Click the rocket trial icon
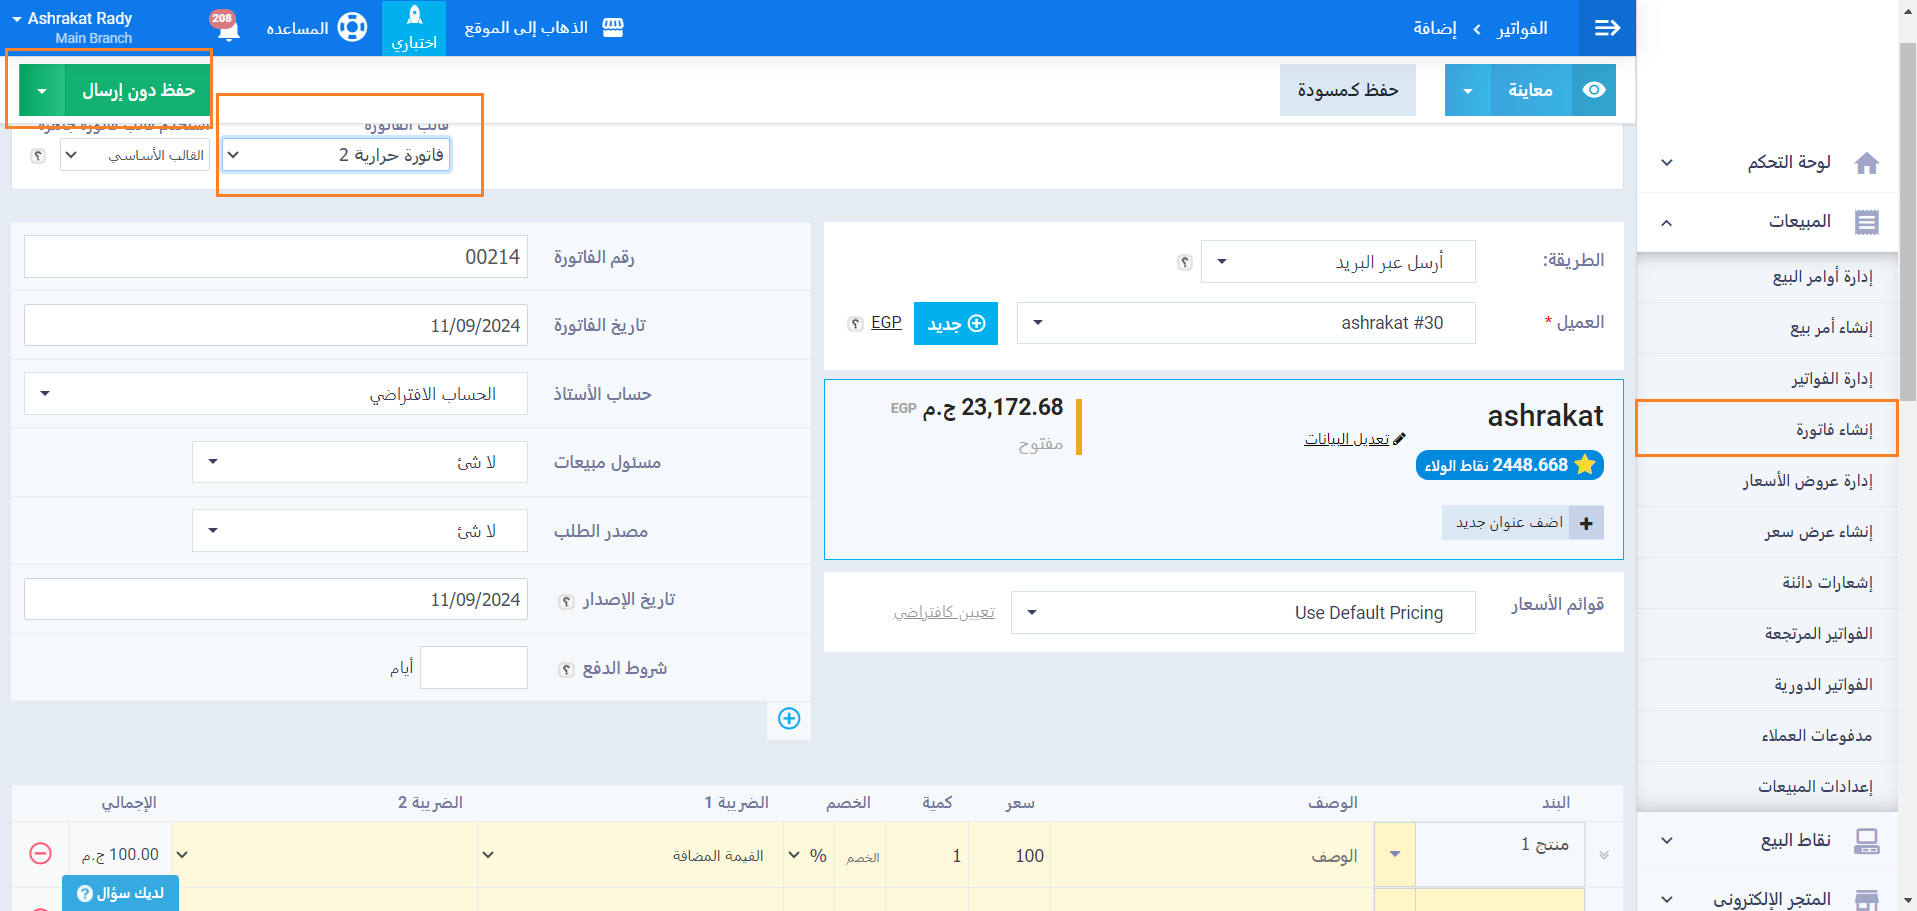The width and height of the screenshot is (1917, 911). click(414, 16)
